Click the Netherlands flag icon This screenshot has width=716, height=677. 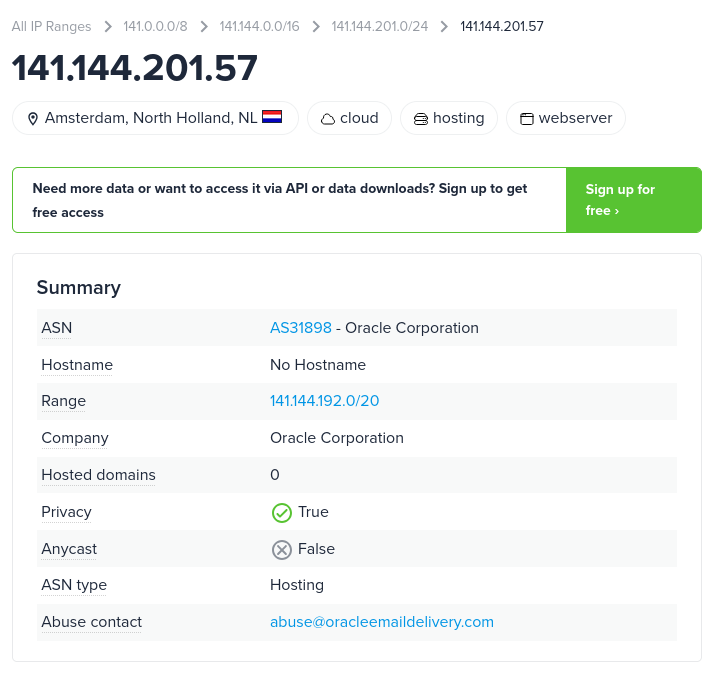tap(272, 117)
